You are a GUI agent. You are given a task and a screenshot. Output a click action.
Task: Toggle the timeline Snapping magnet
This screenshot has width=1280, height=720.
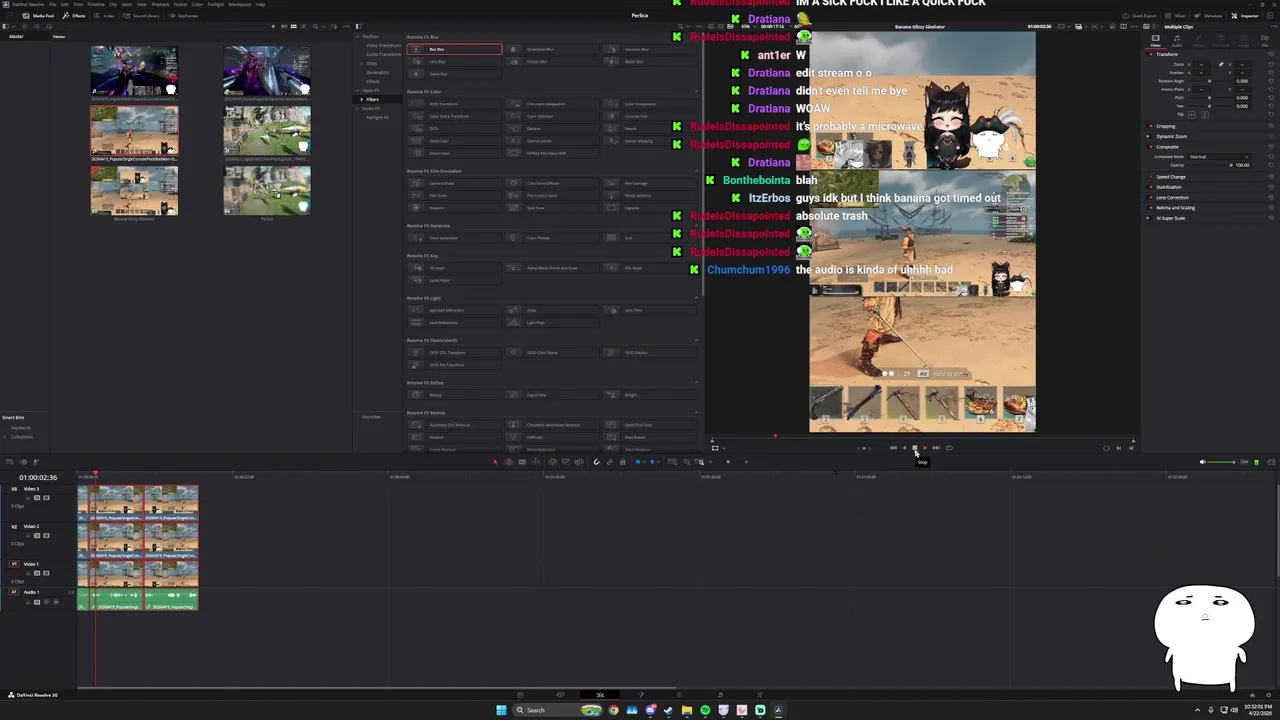tap(597, 462)
